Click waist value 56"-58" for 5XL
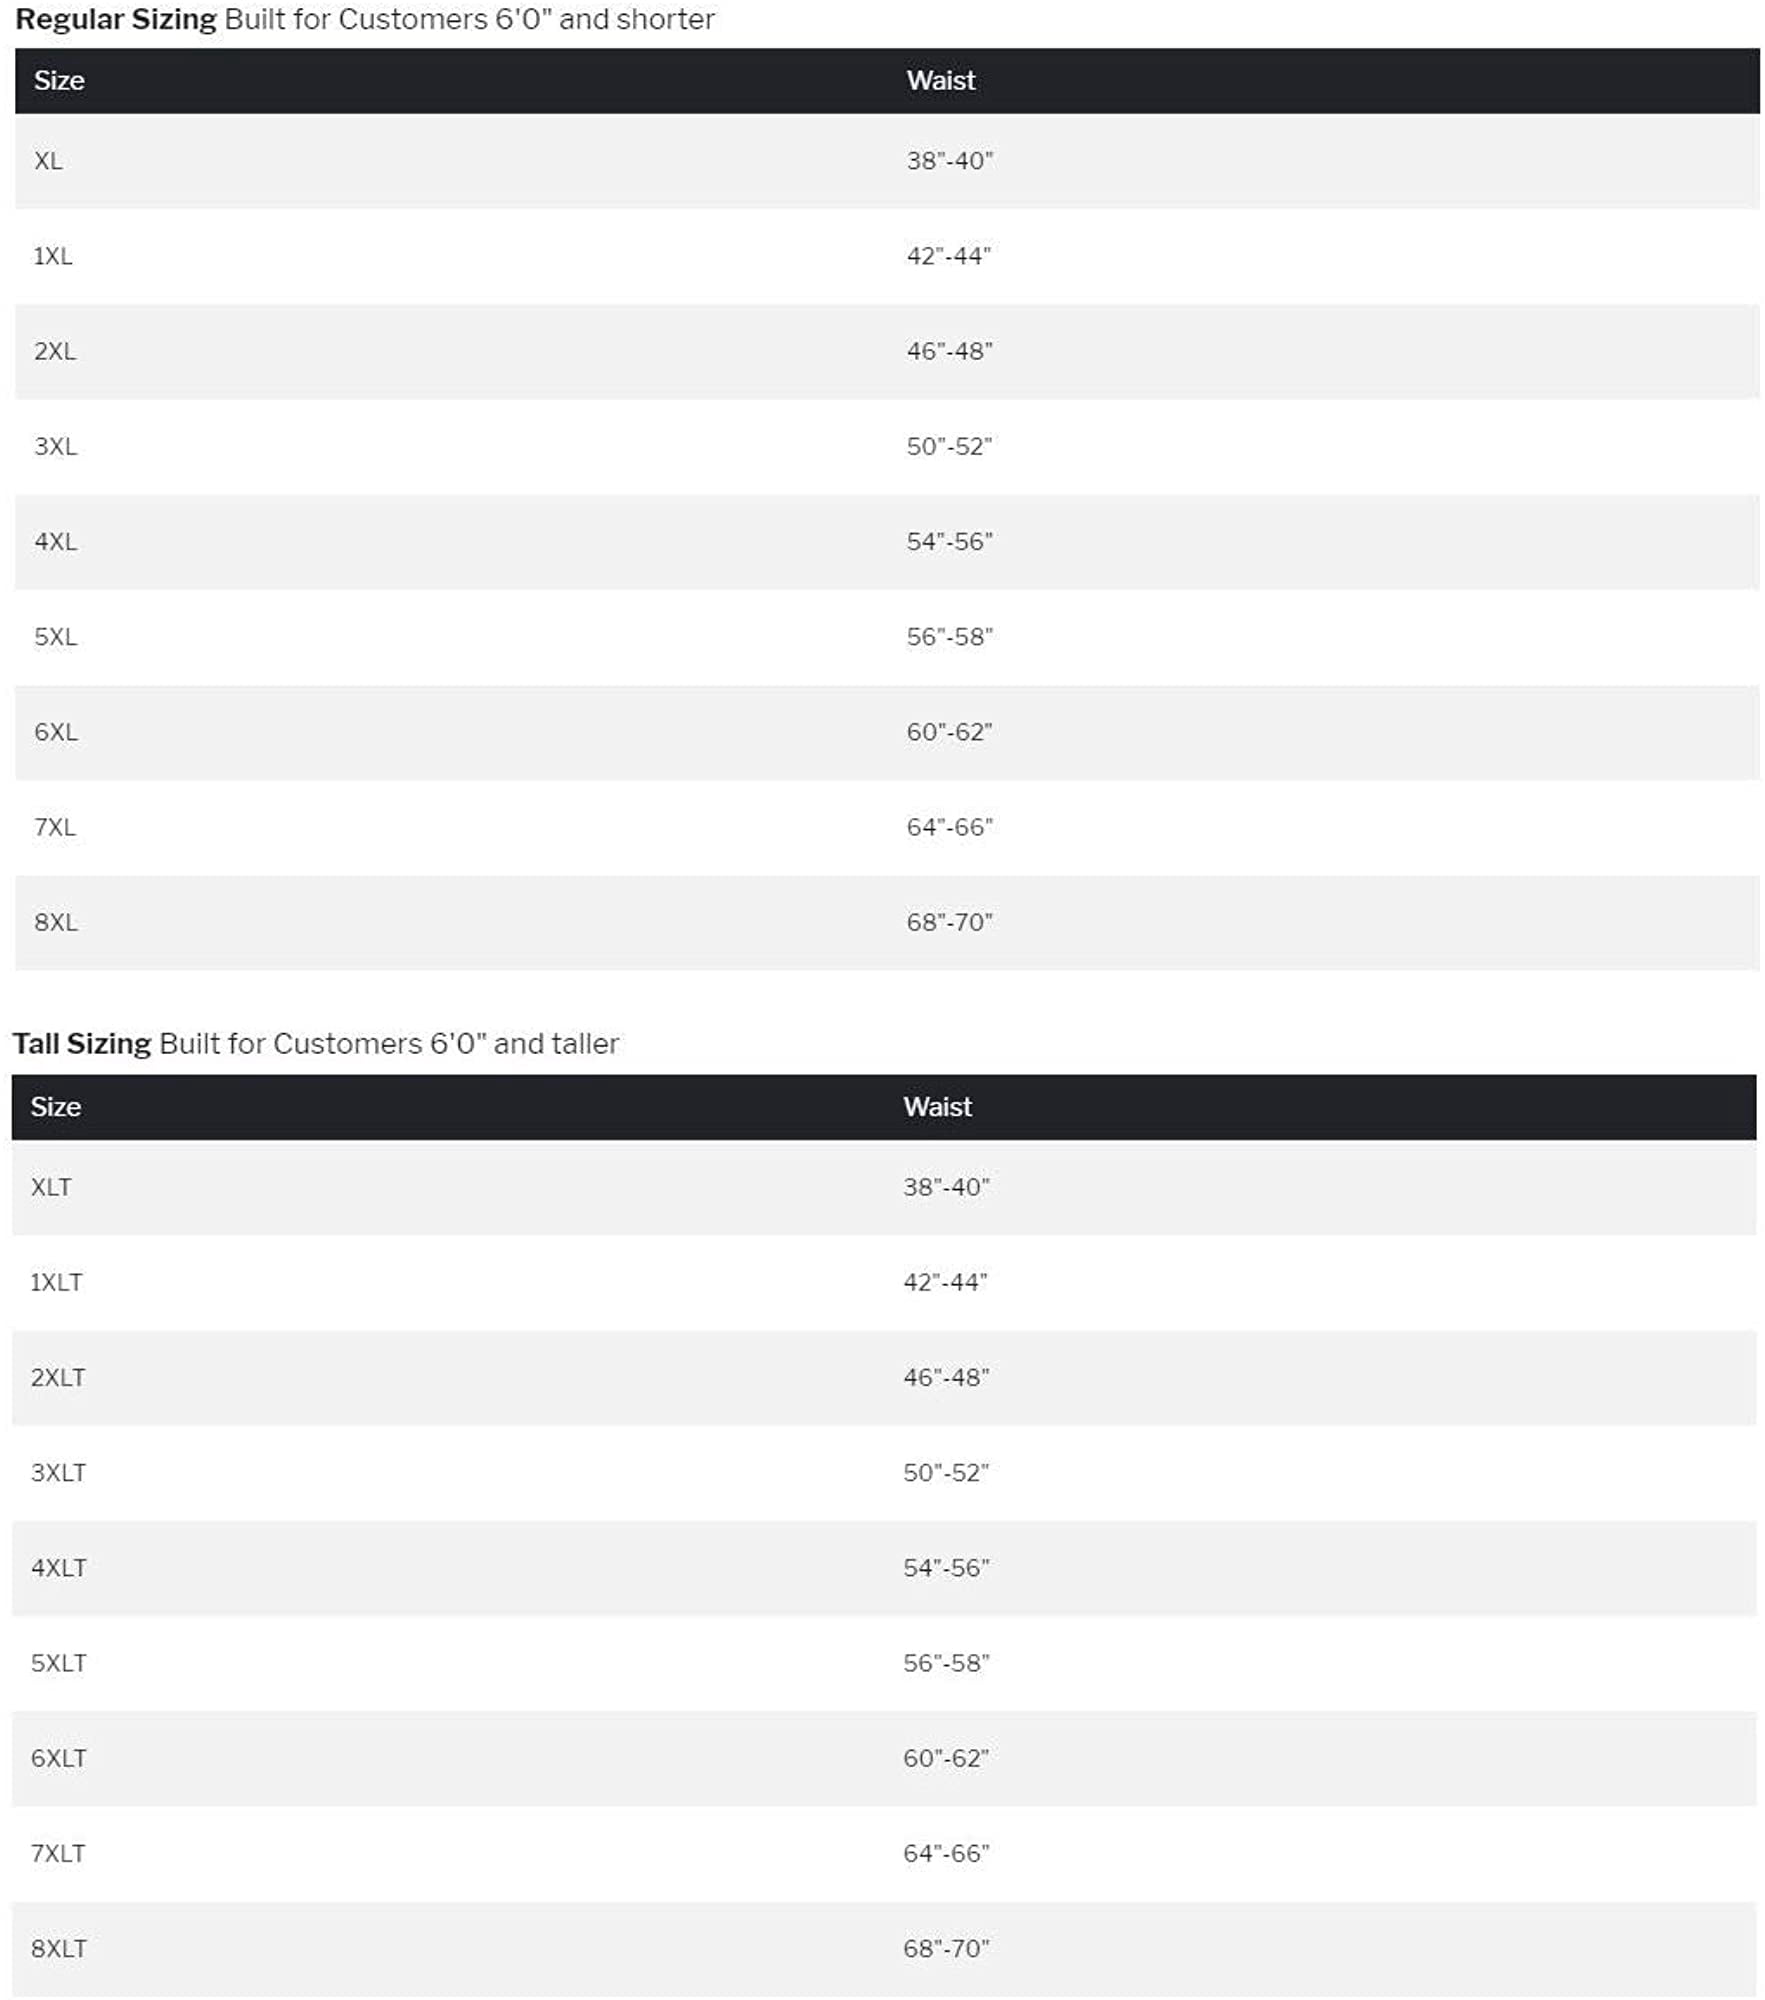 tap(949, 637)
